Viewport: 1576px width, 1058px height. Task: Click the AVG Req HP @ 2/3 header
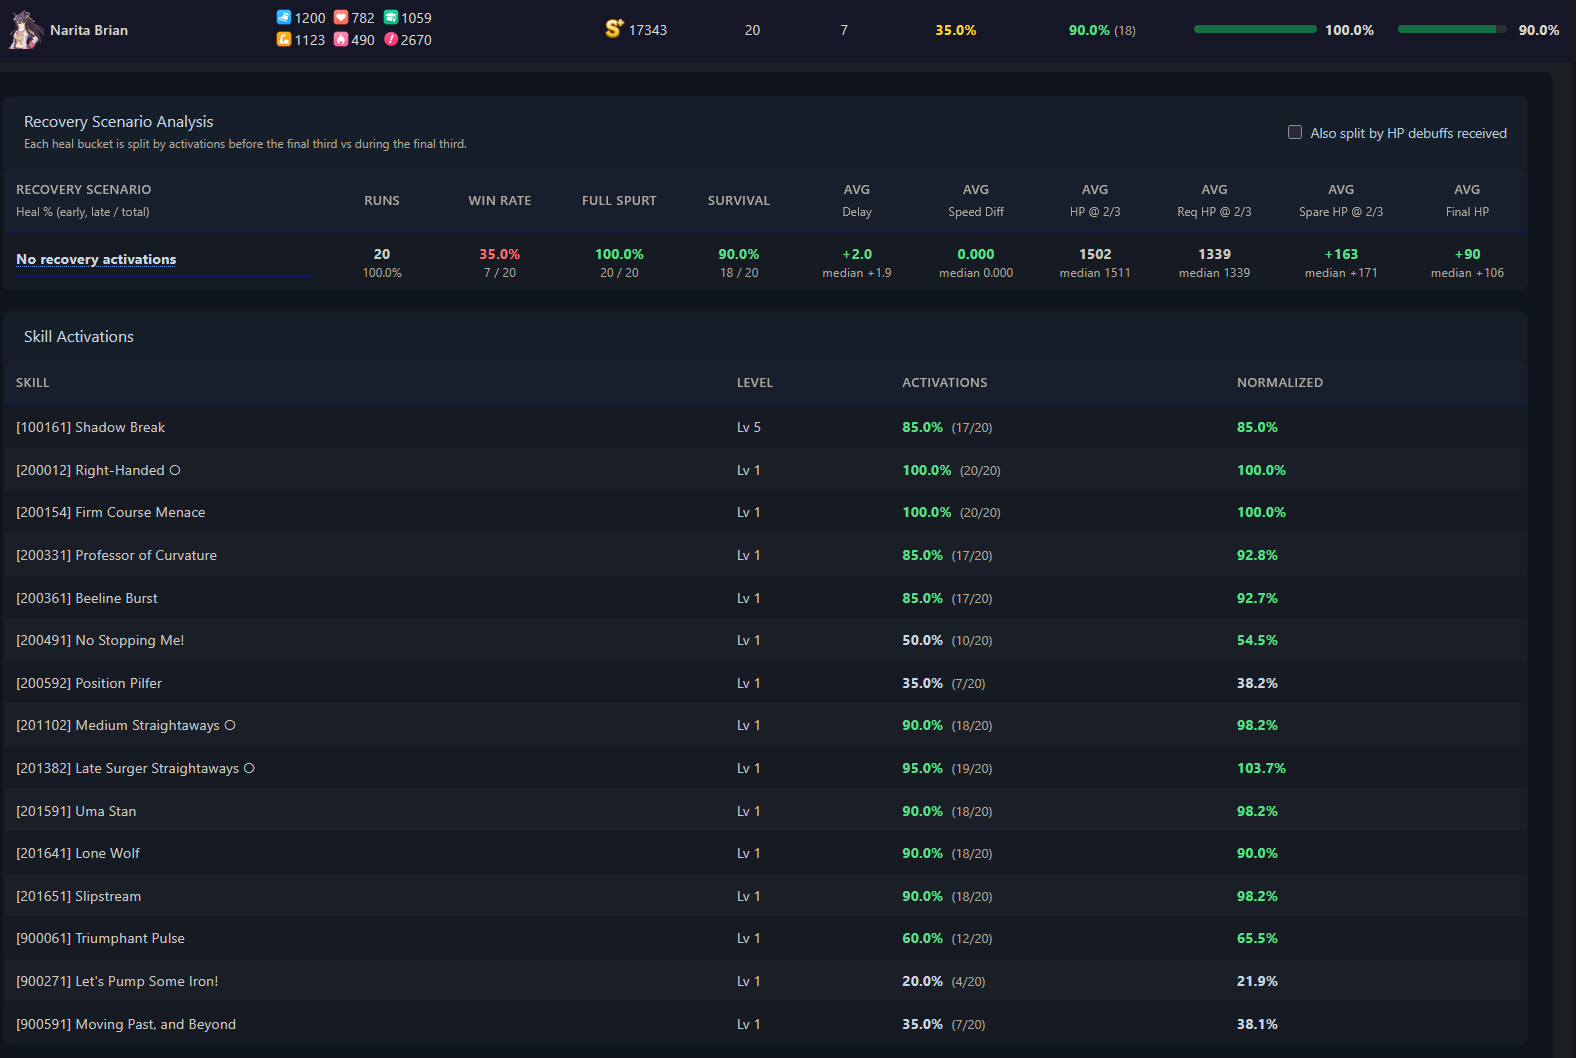click(1214, 200)
